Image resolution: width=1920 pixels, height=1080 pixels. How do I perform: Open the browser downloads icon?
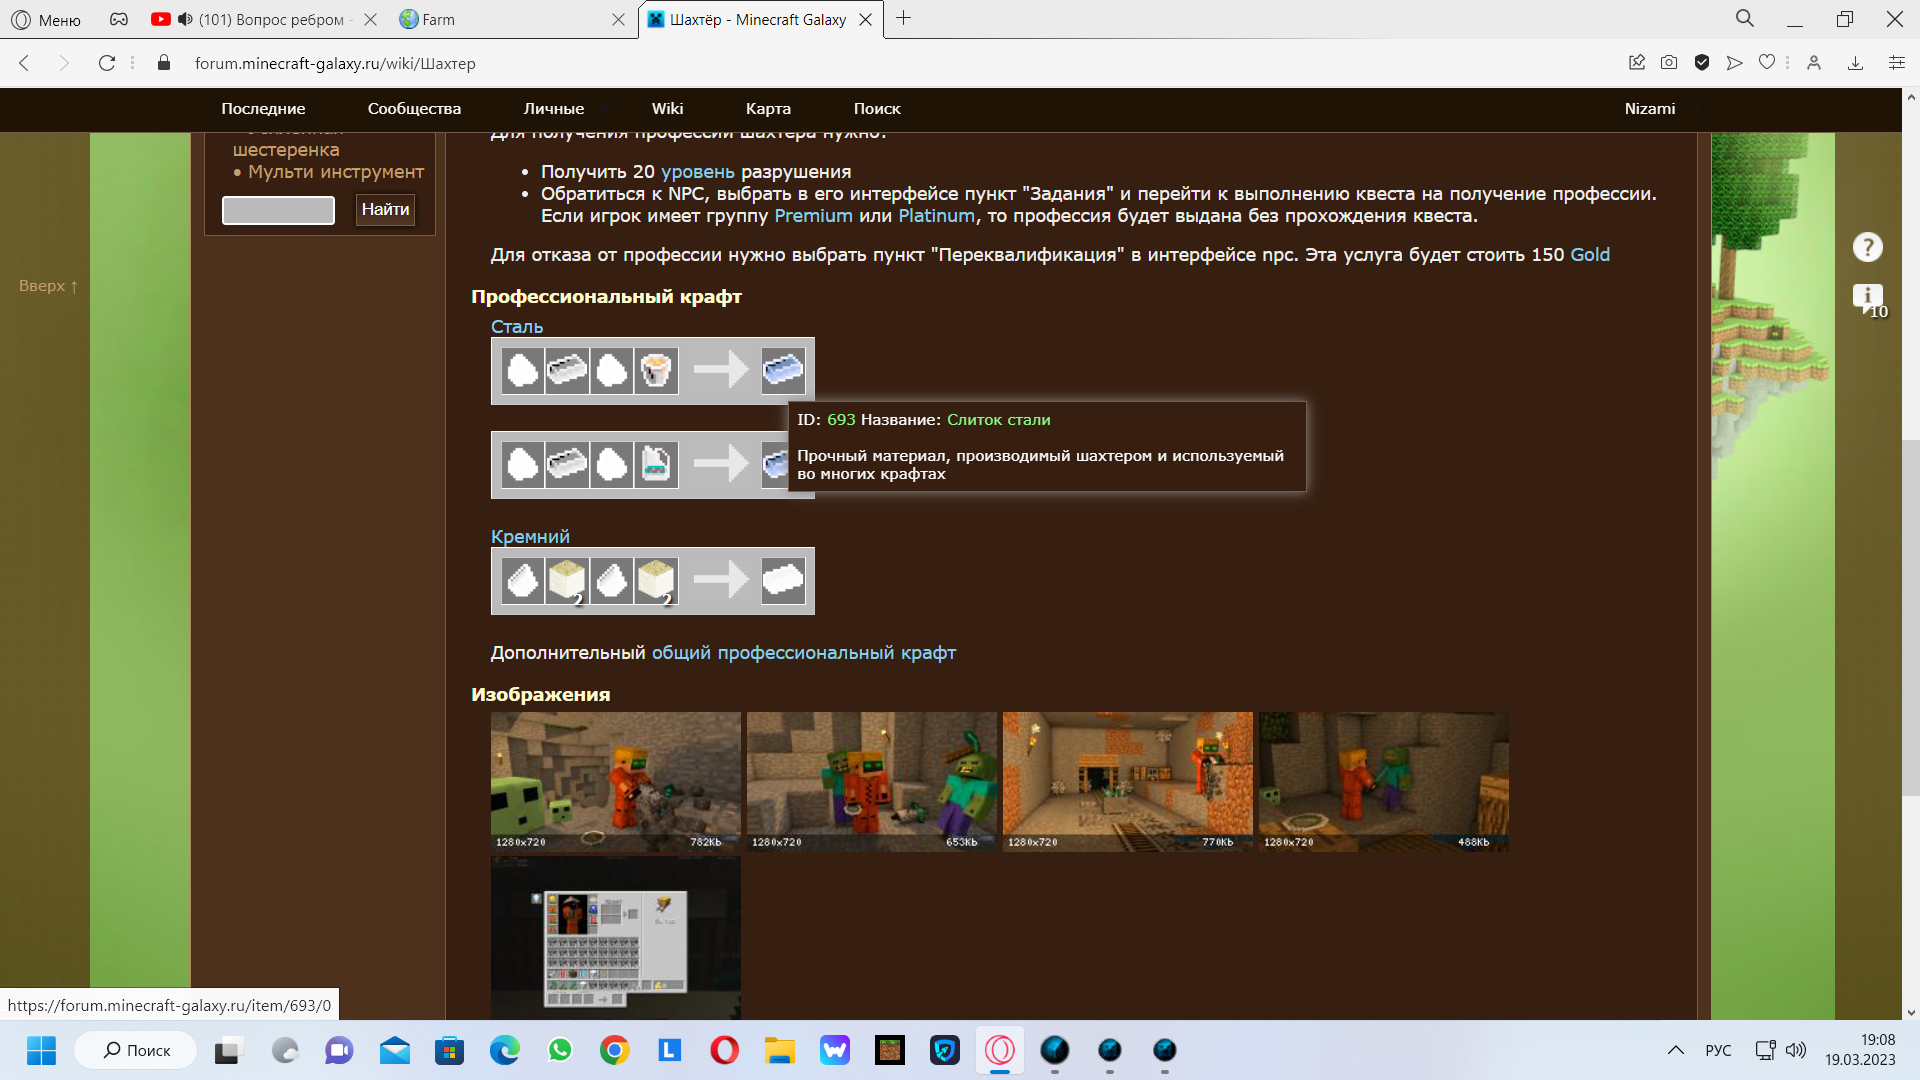coord(1855,63)
